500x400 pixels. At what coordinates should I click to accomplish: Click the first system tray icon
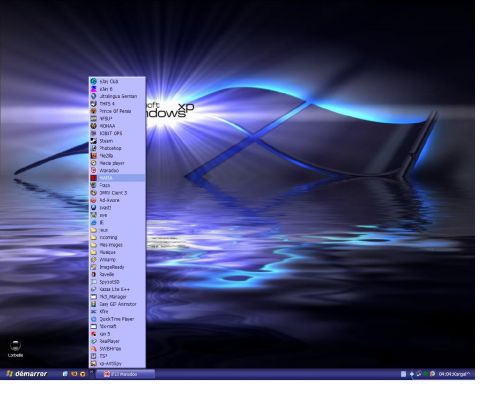403,374
